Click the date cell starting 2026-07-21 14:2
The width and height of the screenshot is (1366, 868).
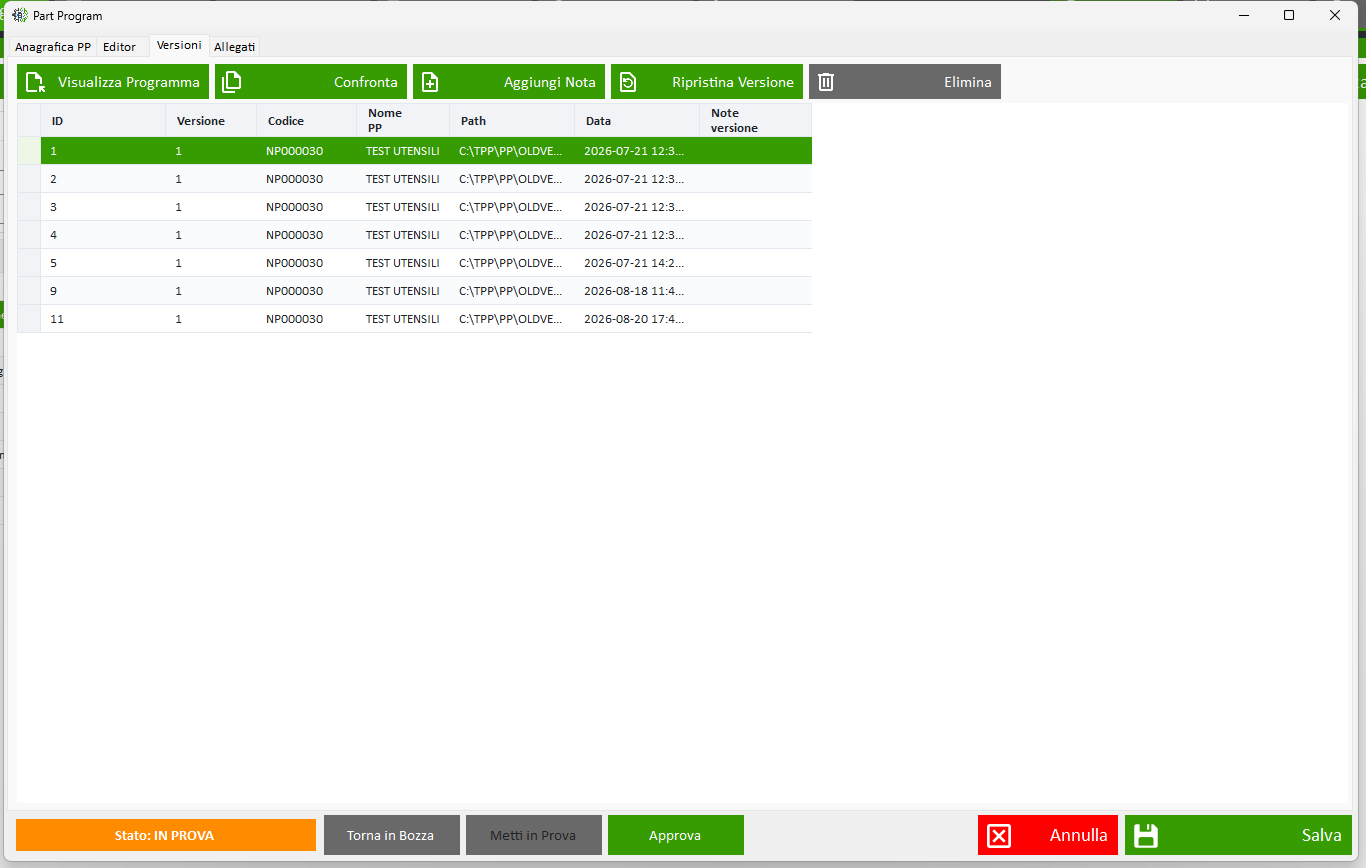tap(637, 263)
